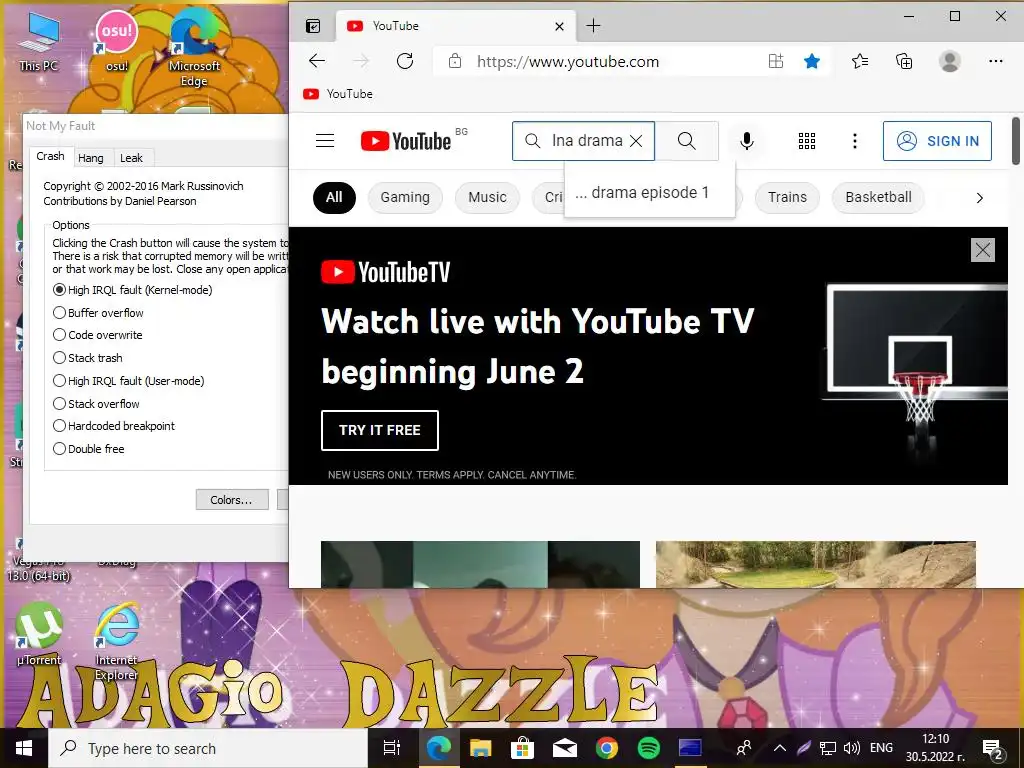
Task: Open the Edge Favorites list icon
Action: tap(860, 61)
